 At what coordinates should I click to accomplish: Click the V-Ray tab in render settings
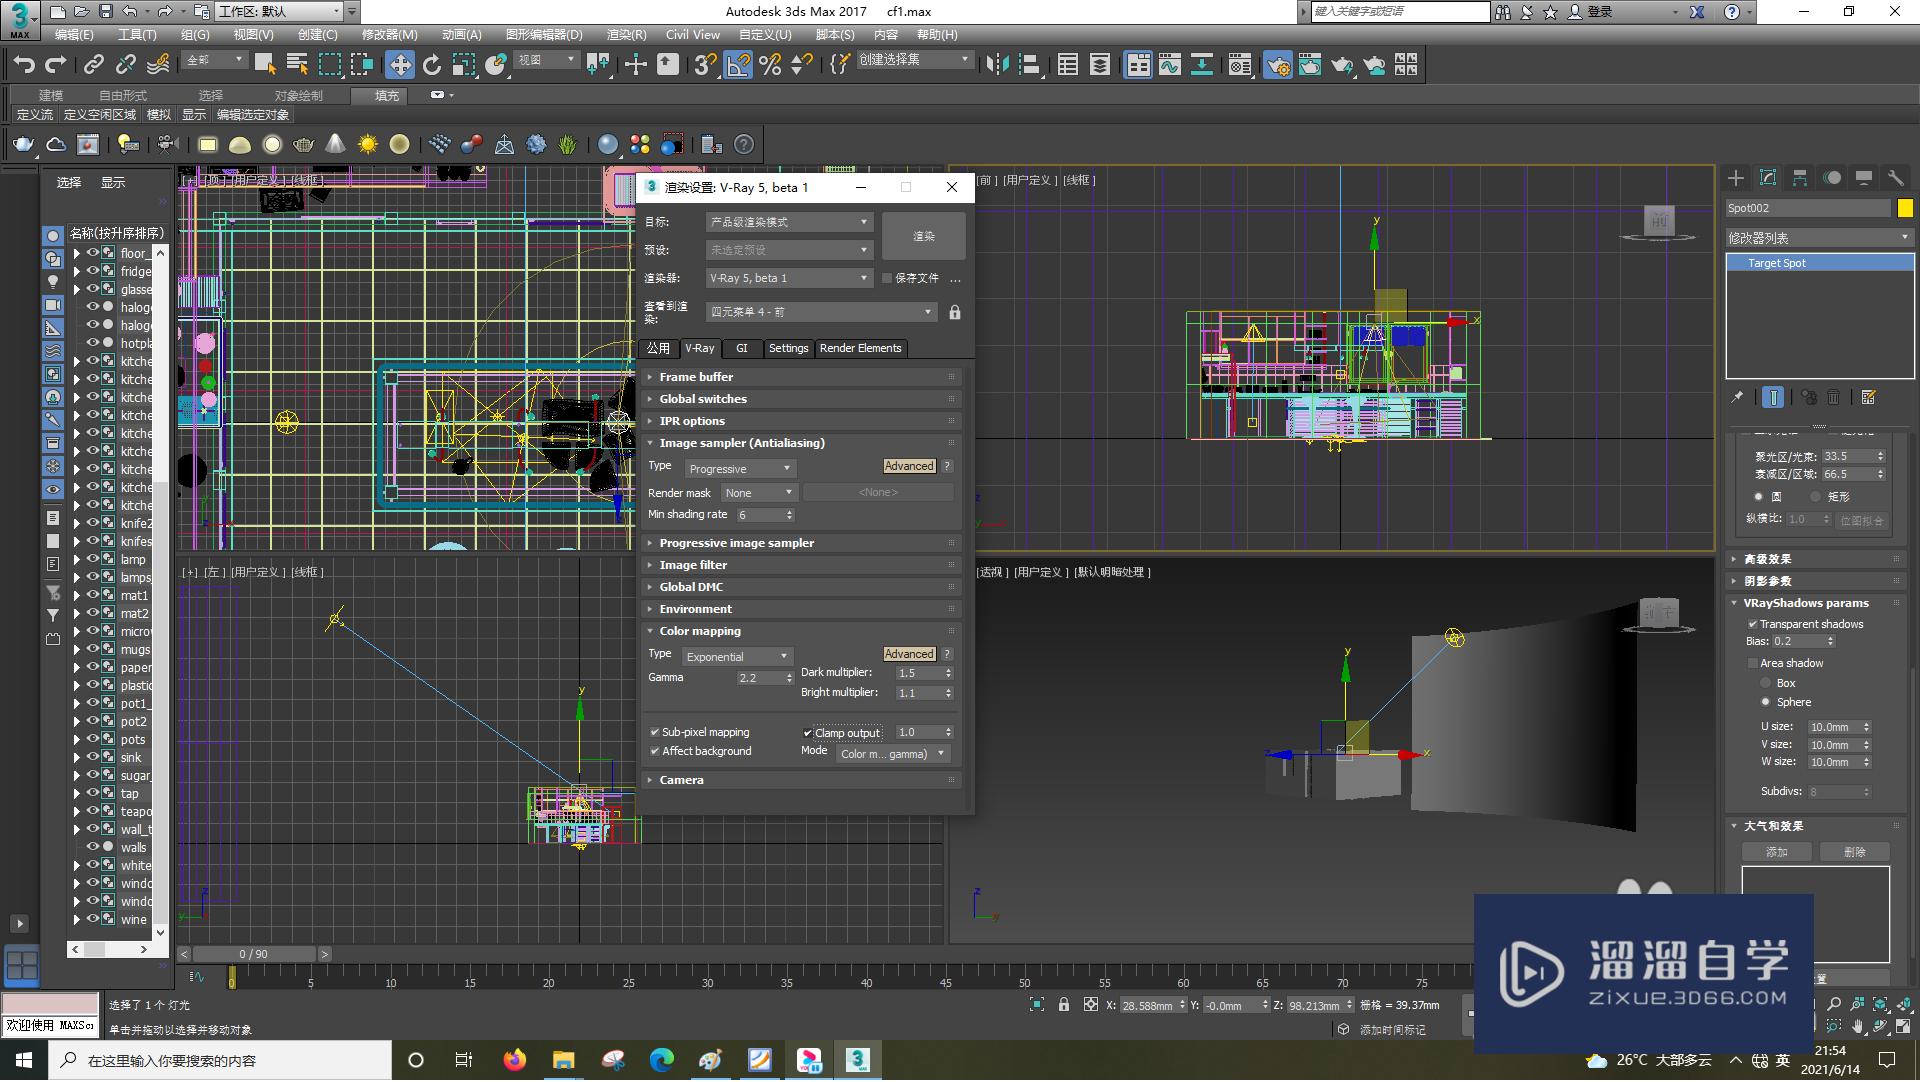[699, 348]
